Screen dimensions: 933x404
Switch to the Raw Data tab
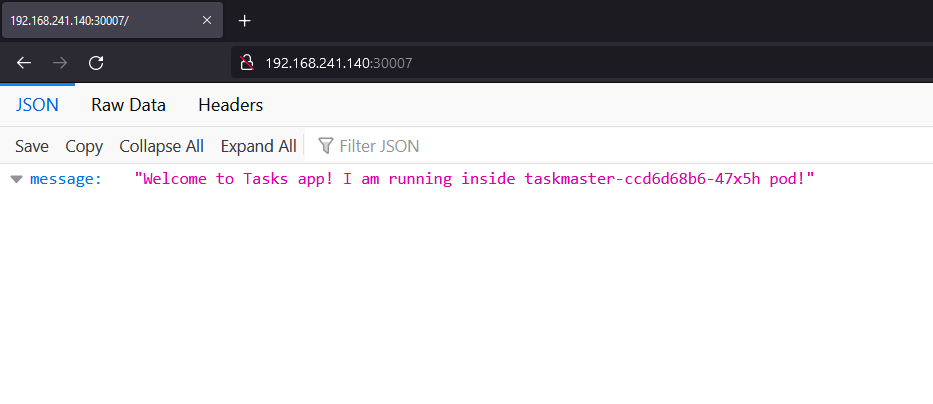tap(129, 105)
